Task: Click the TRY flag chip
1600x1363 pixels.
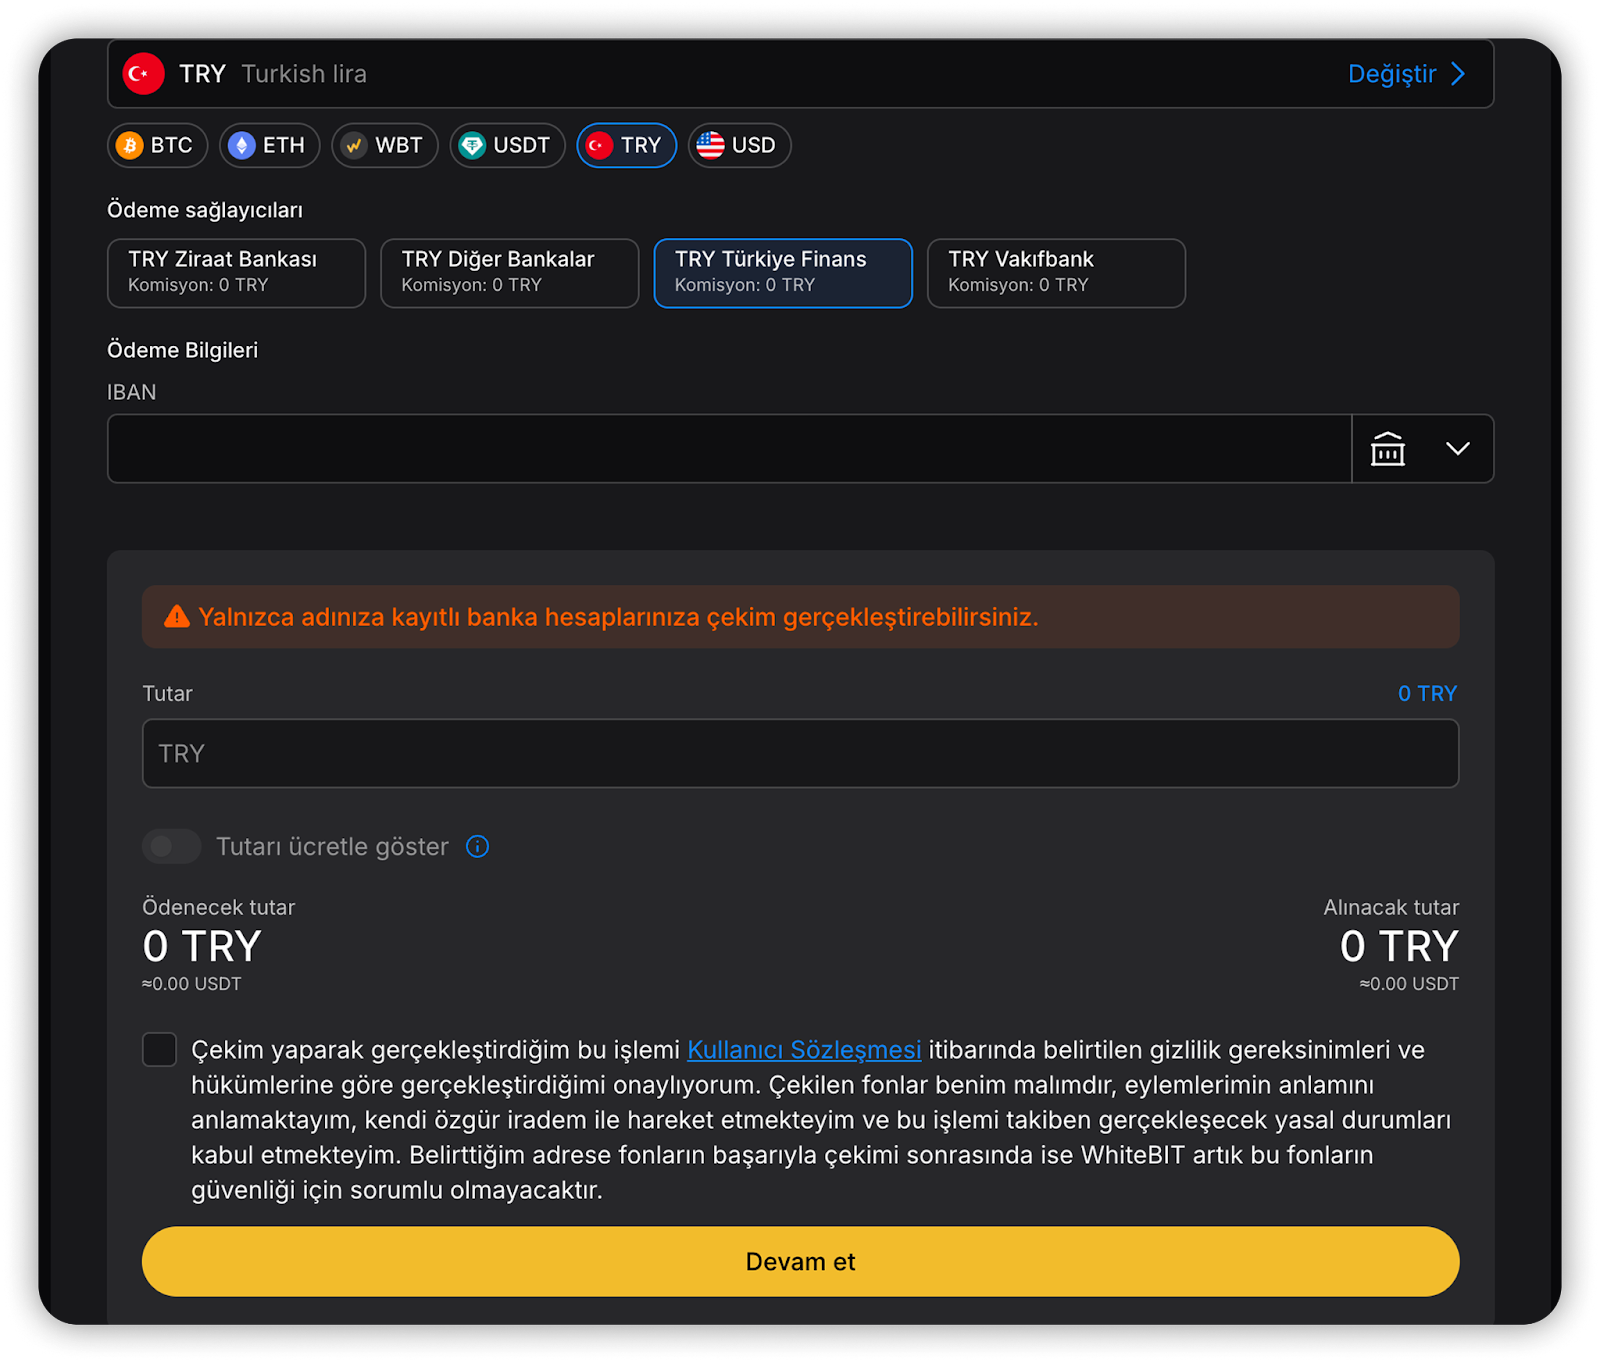Action: pos(626,145)
